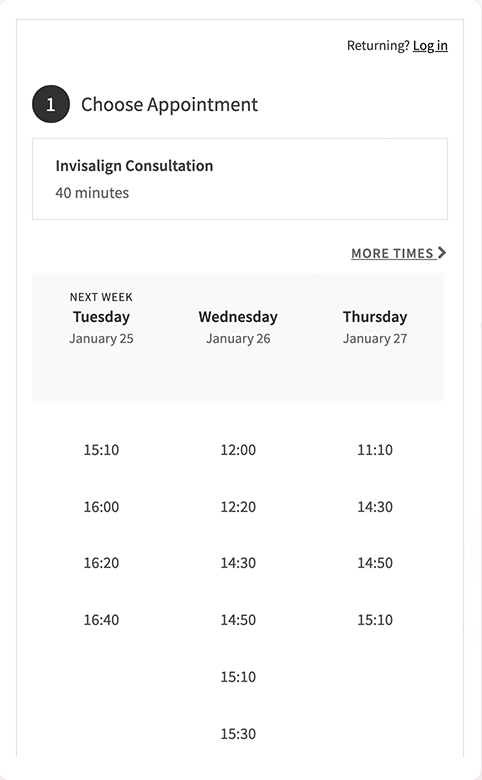Select the Invisalign Consultation appointment box
This screenshot has width=482, height=780.
(240, 179)
